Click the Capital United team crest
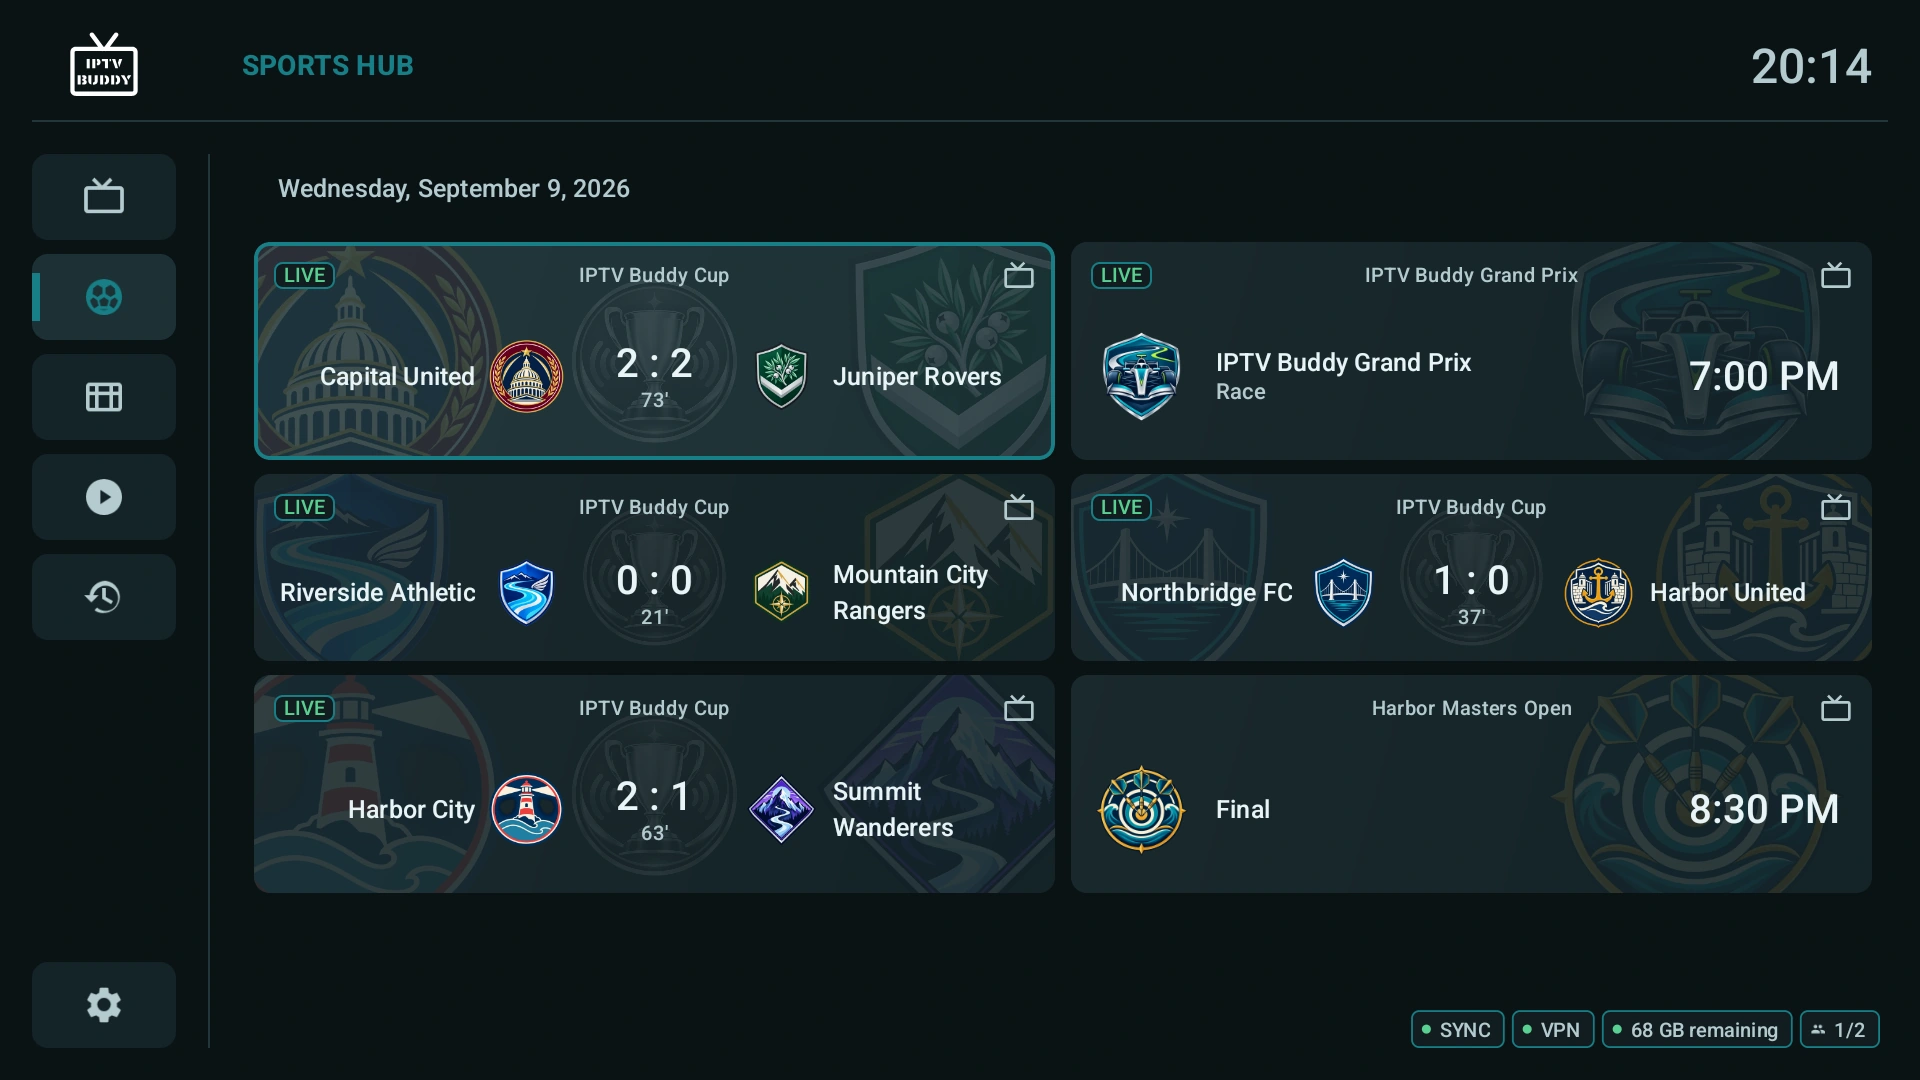The image size is (1920, 1080). tap(527, 377)
